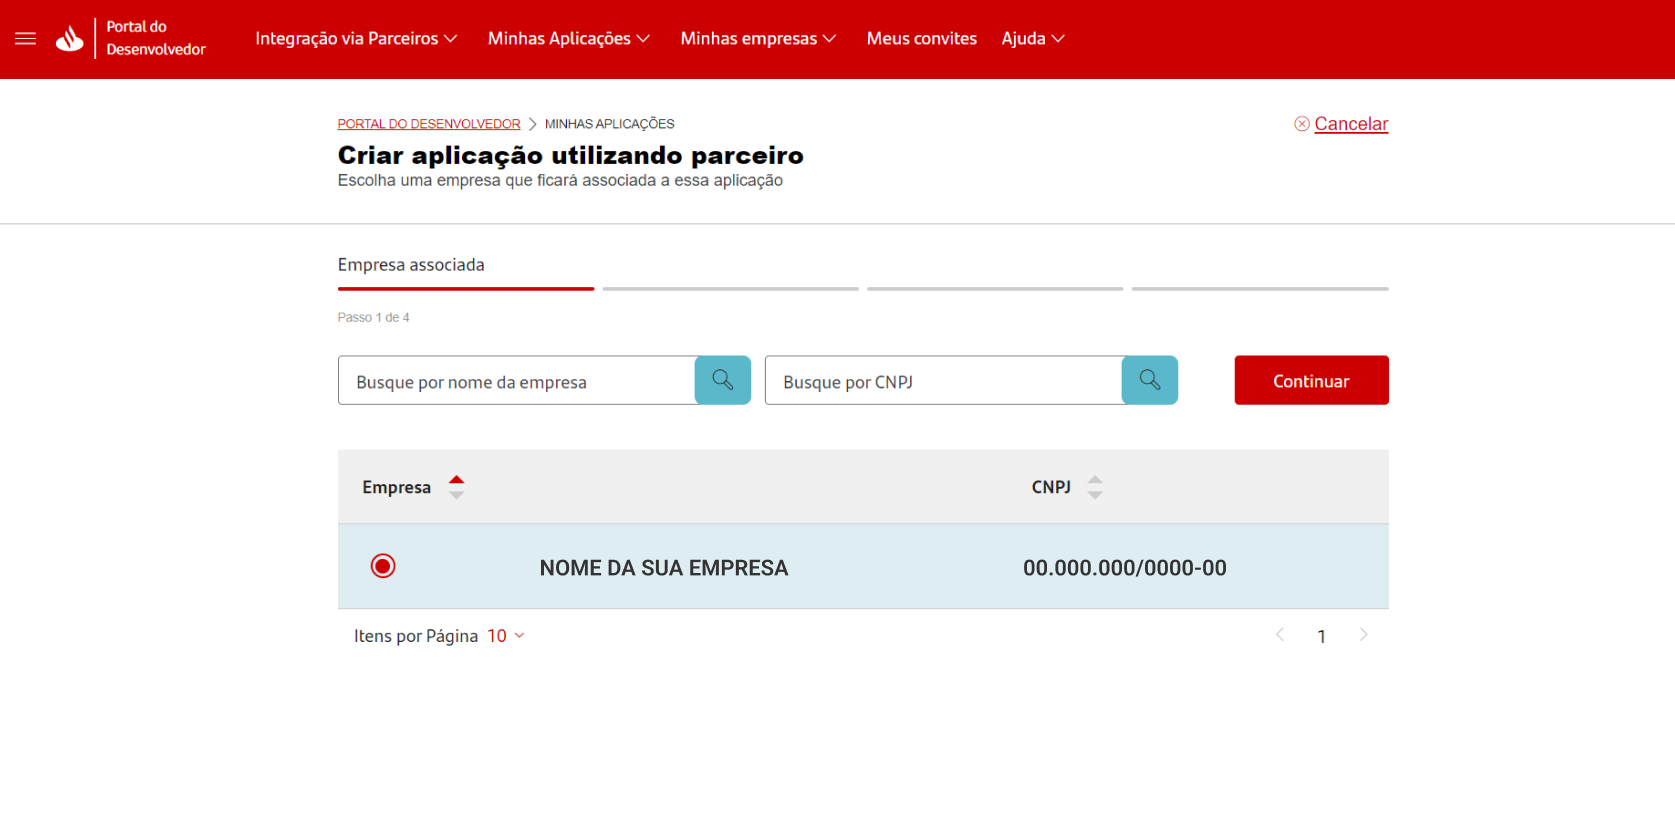The width and height of the screenshot is (1675, 816).
Task: Click MINHAS APLICAÇÕES breadcrumb text
Action: 610,124
